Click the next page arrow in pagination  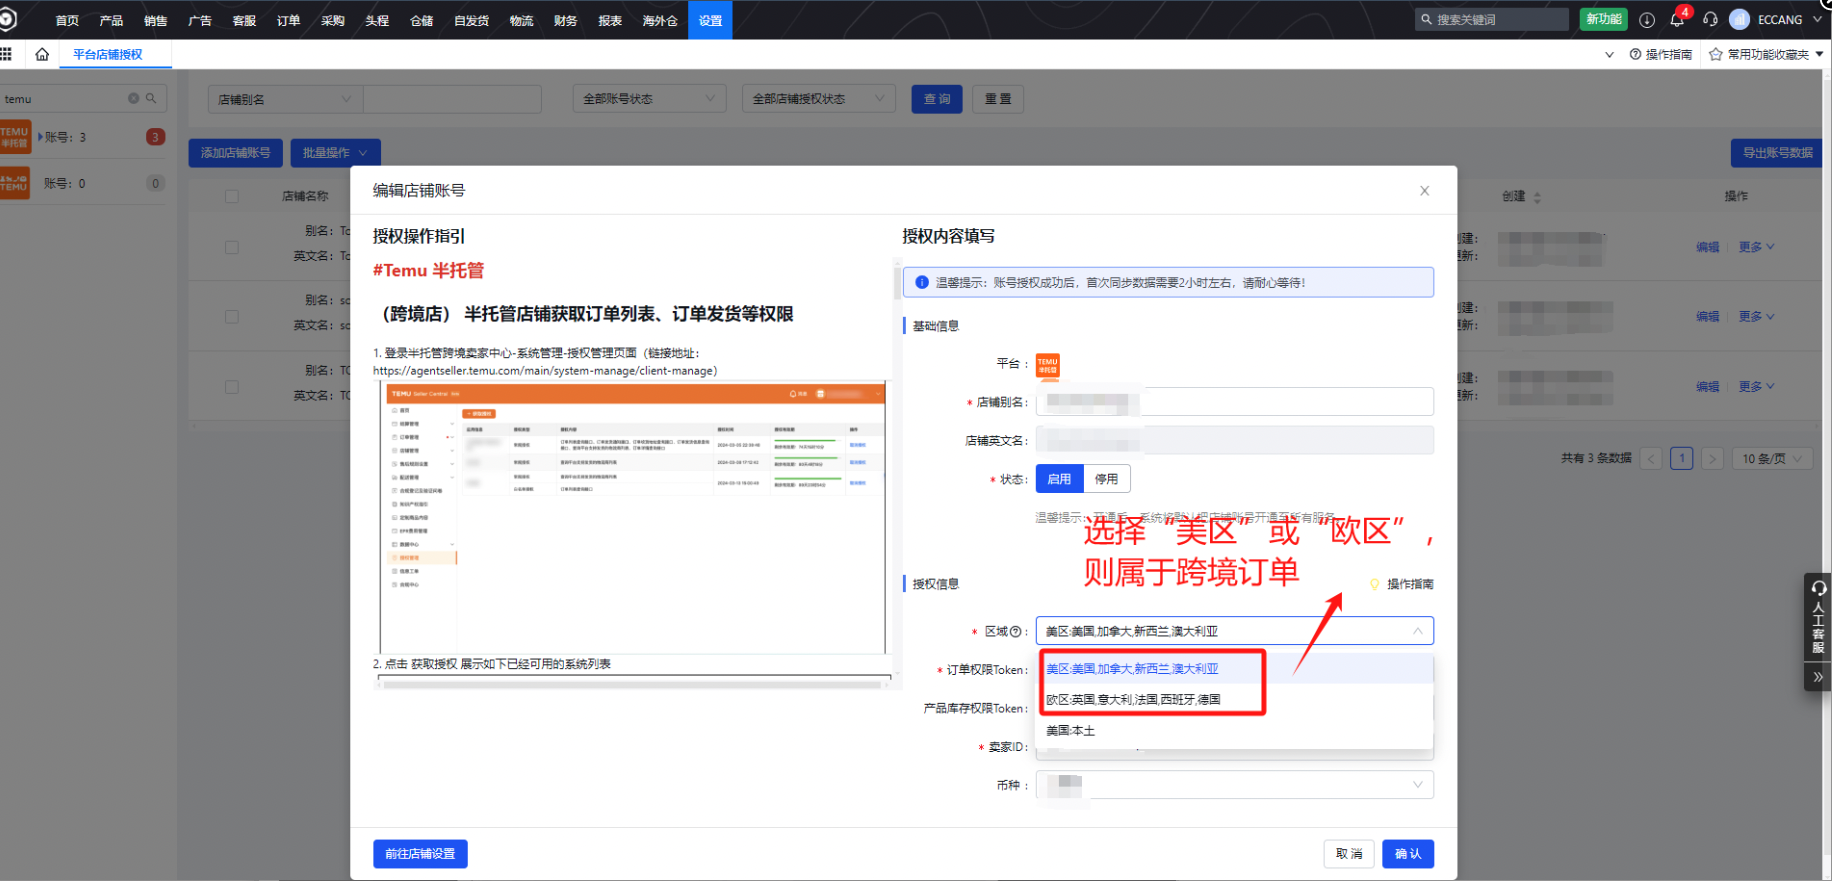1712,458
